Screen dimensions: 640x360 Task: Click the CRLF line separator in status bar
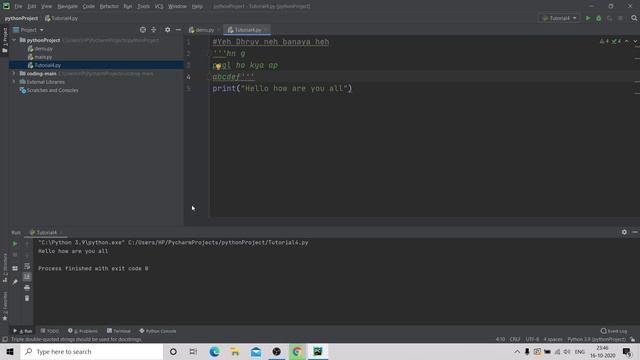515,339
